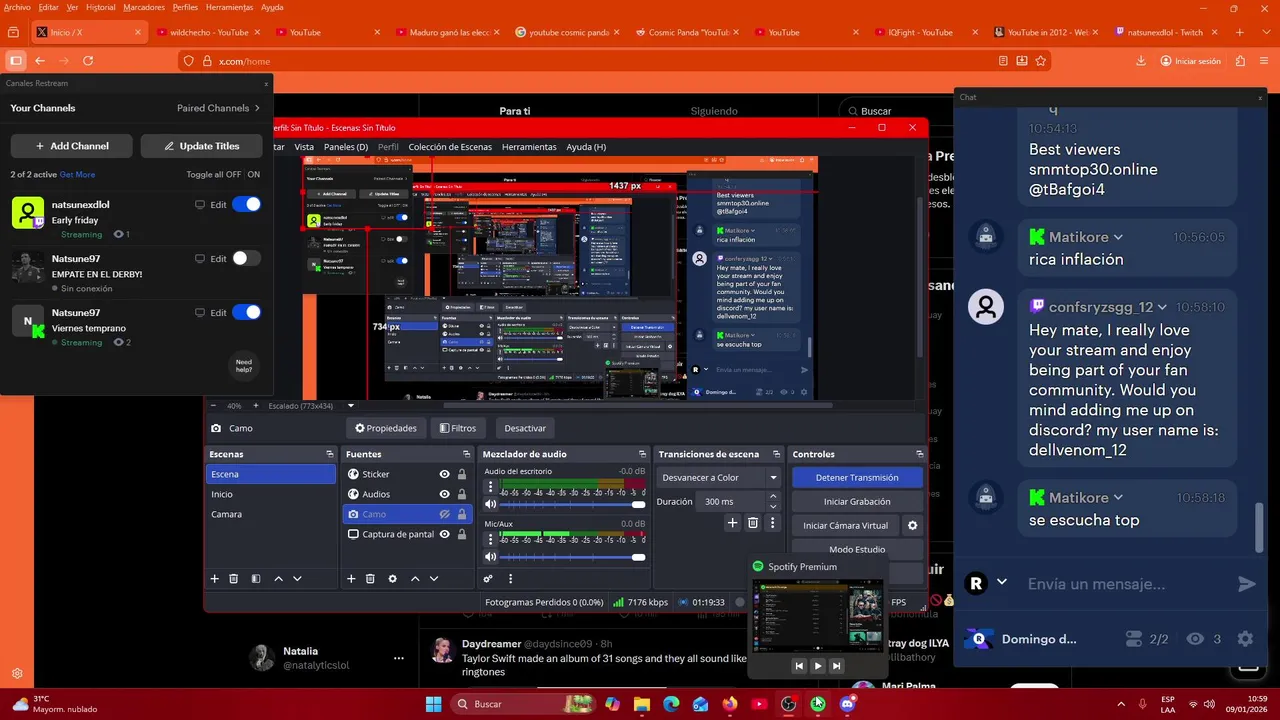Screen dimensions: 1280x720
Task: Open the chat sender account dropdown
Action: (1002, 582)
